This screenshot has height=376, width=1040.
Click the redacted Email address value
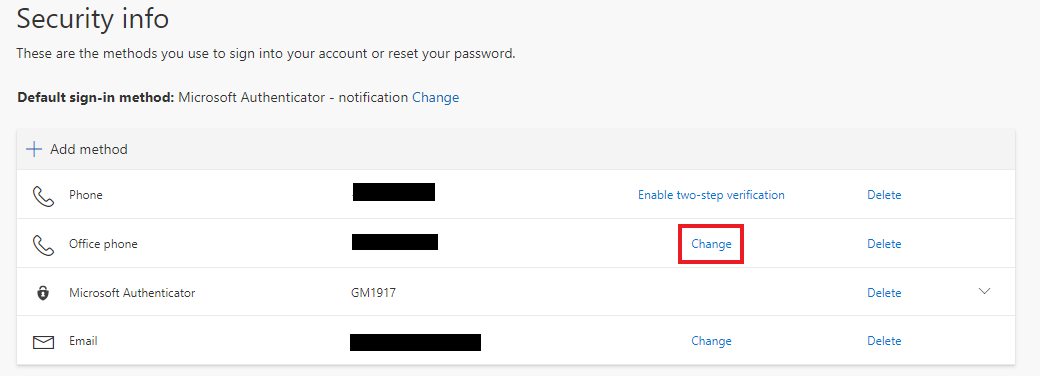coord(415,342)
